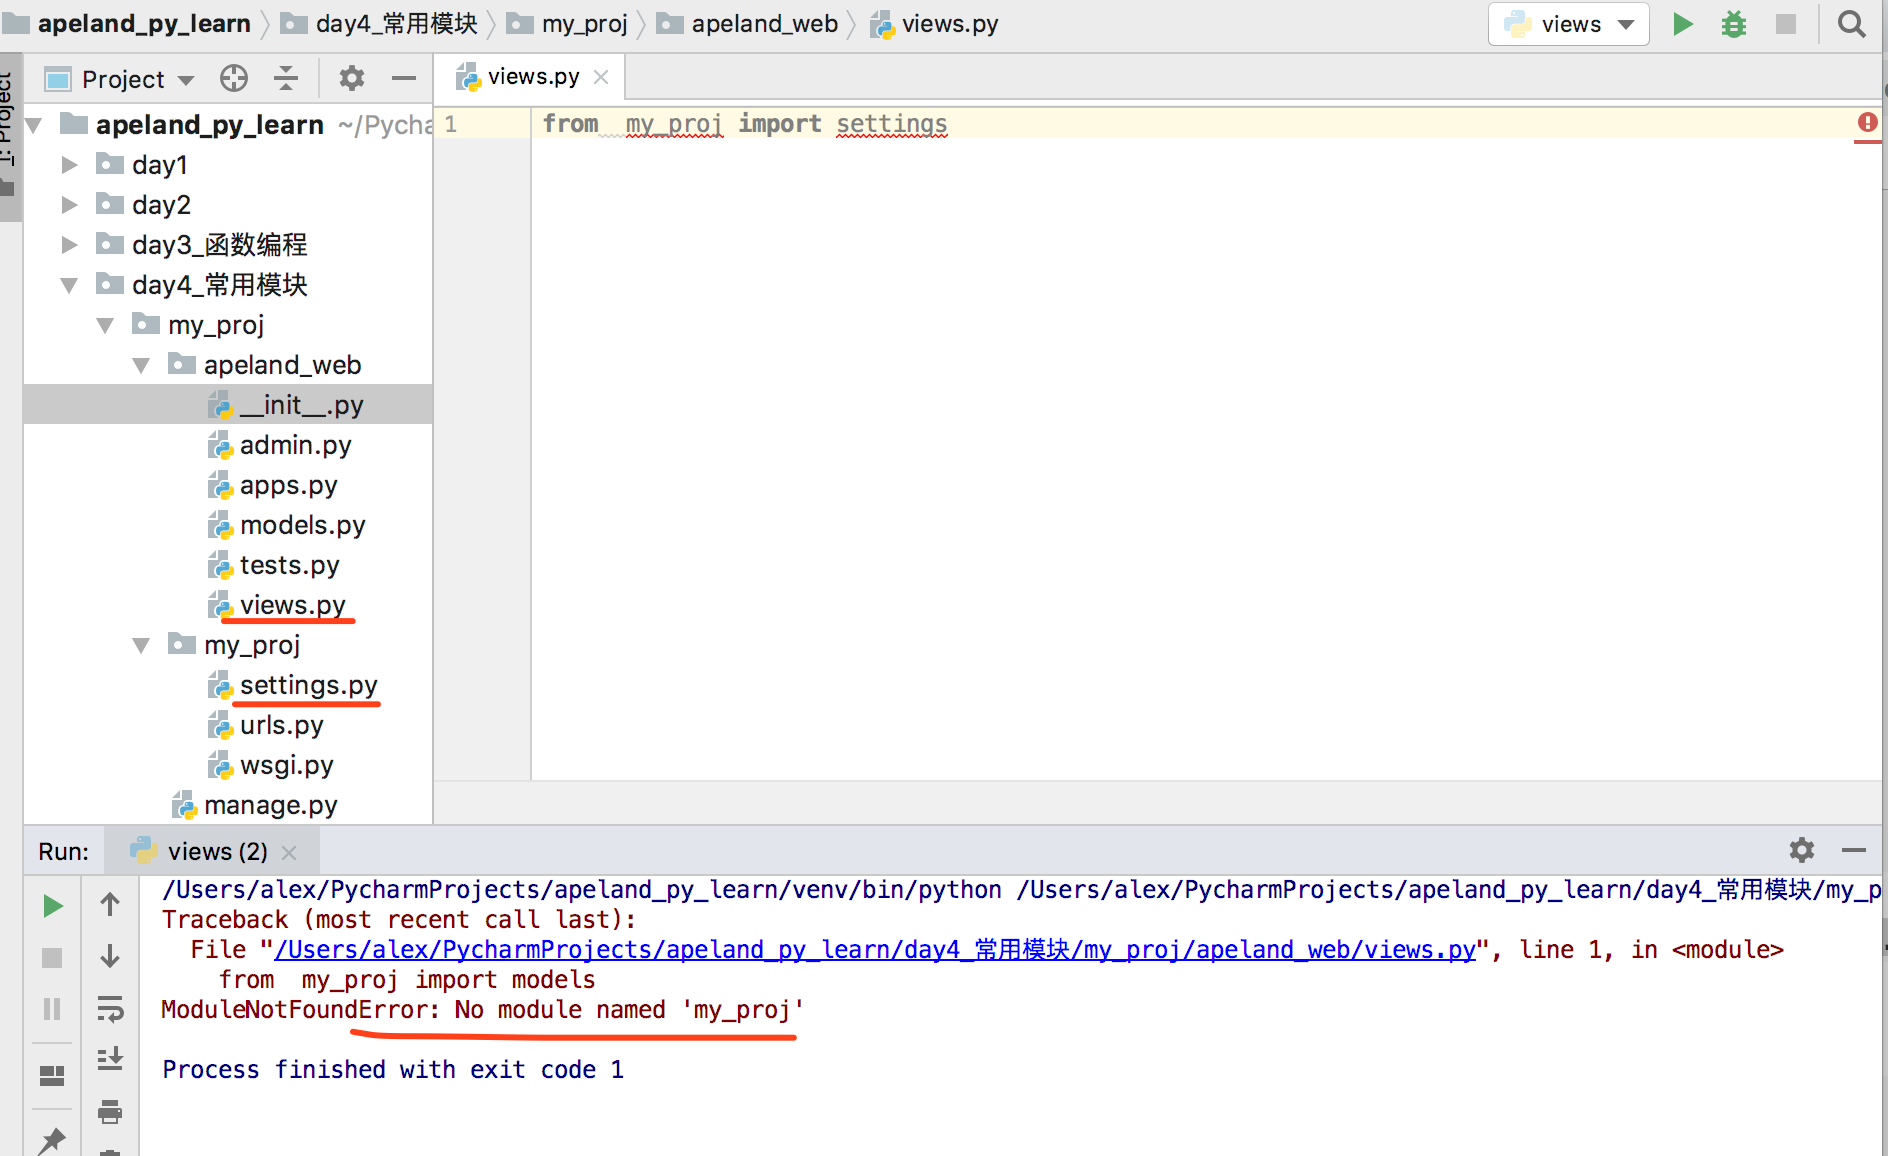Viewport: 1888px width, 1156px height.
Task: Run the views configuration from the top toolbar
Action: coord(1683,24)
